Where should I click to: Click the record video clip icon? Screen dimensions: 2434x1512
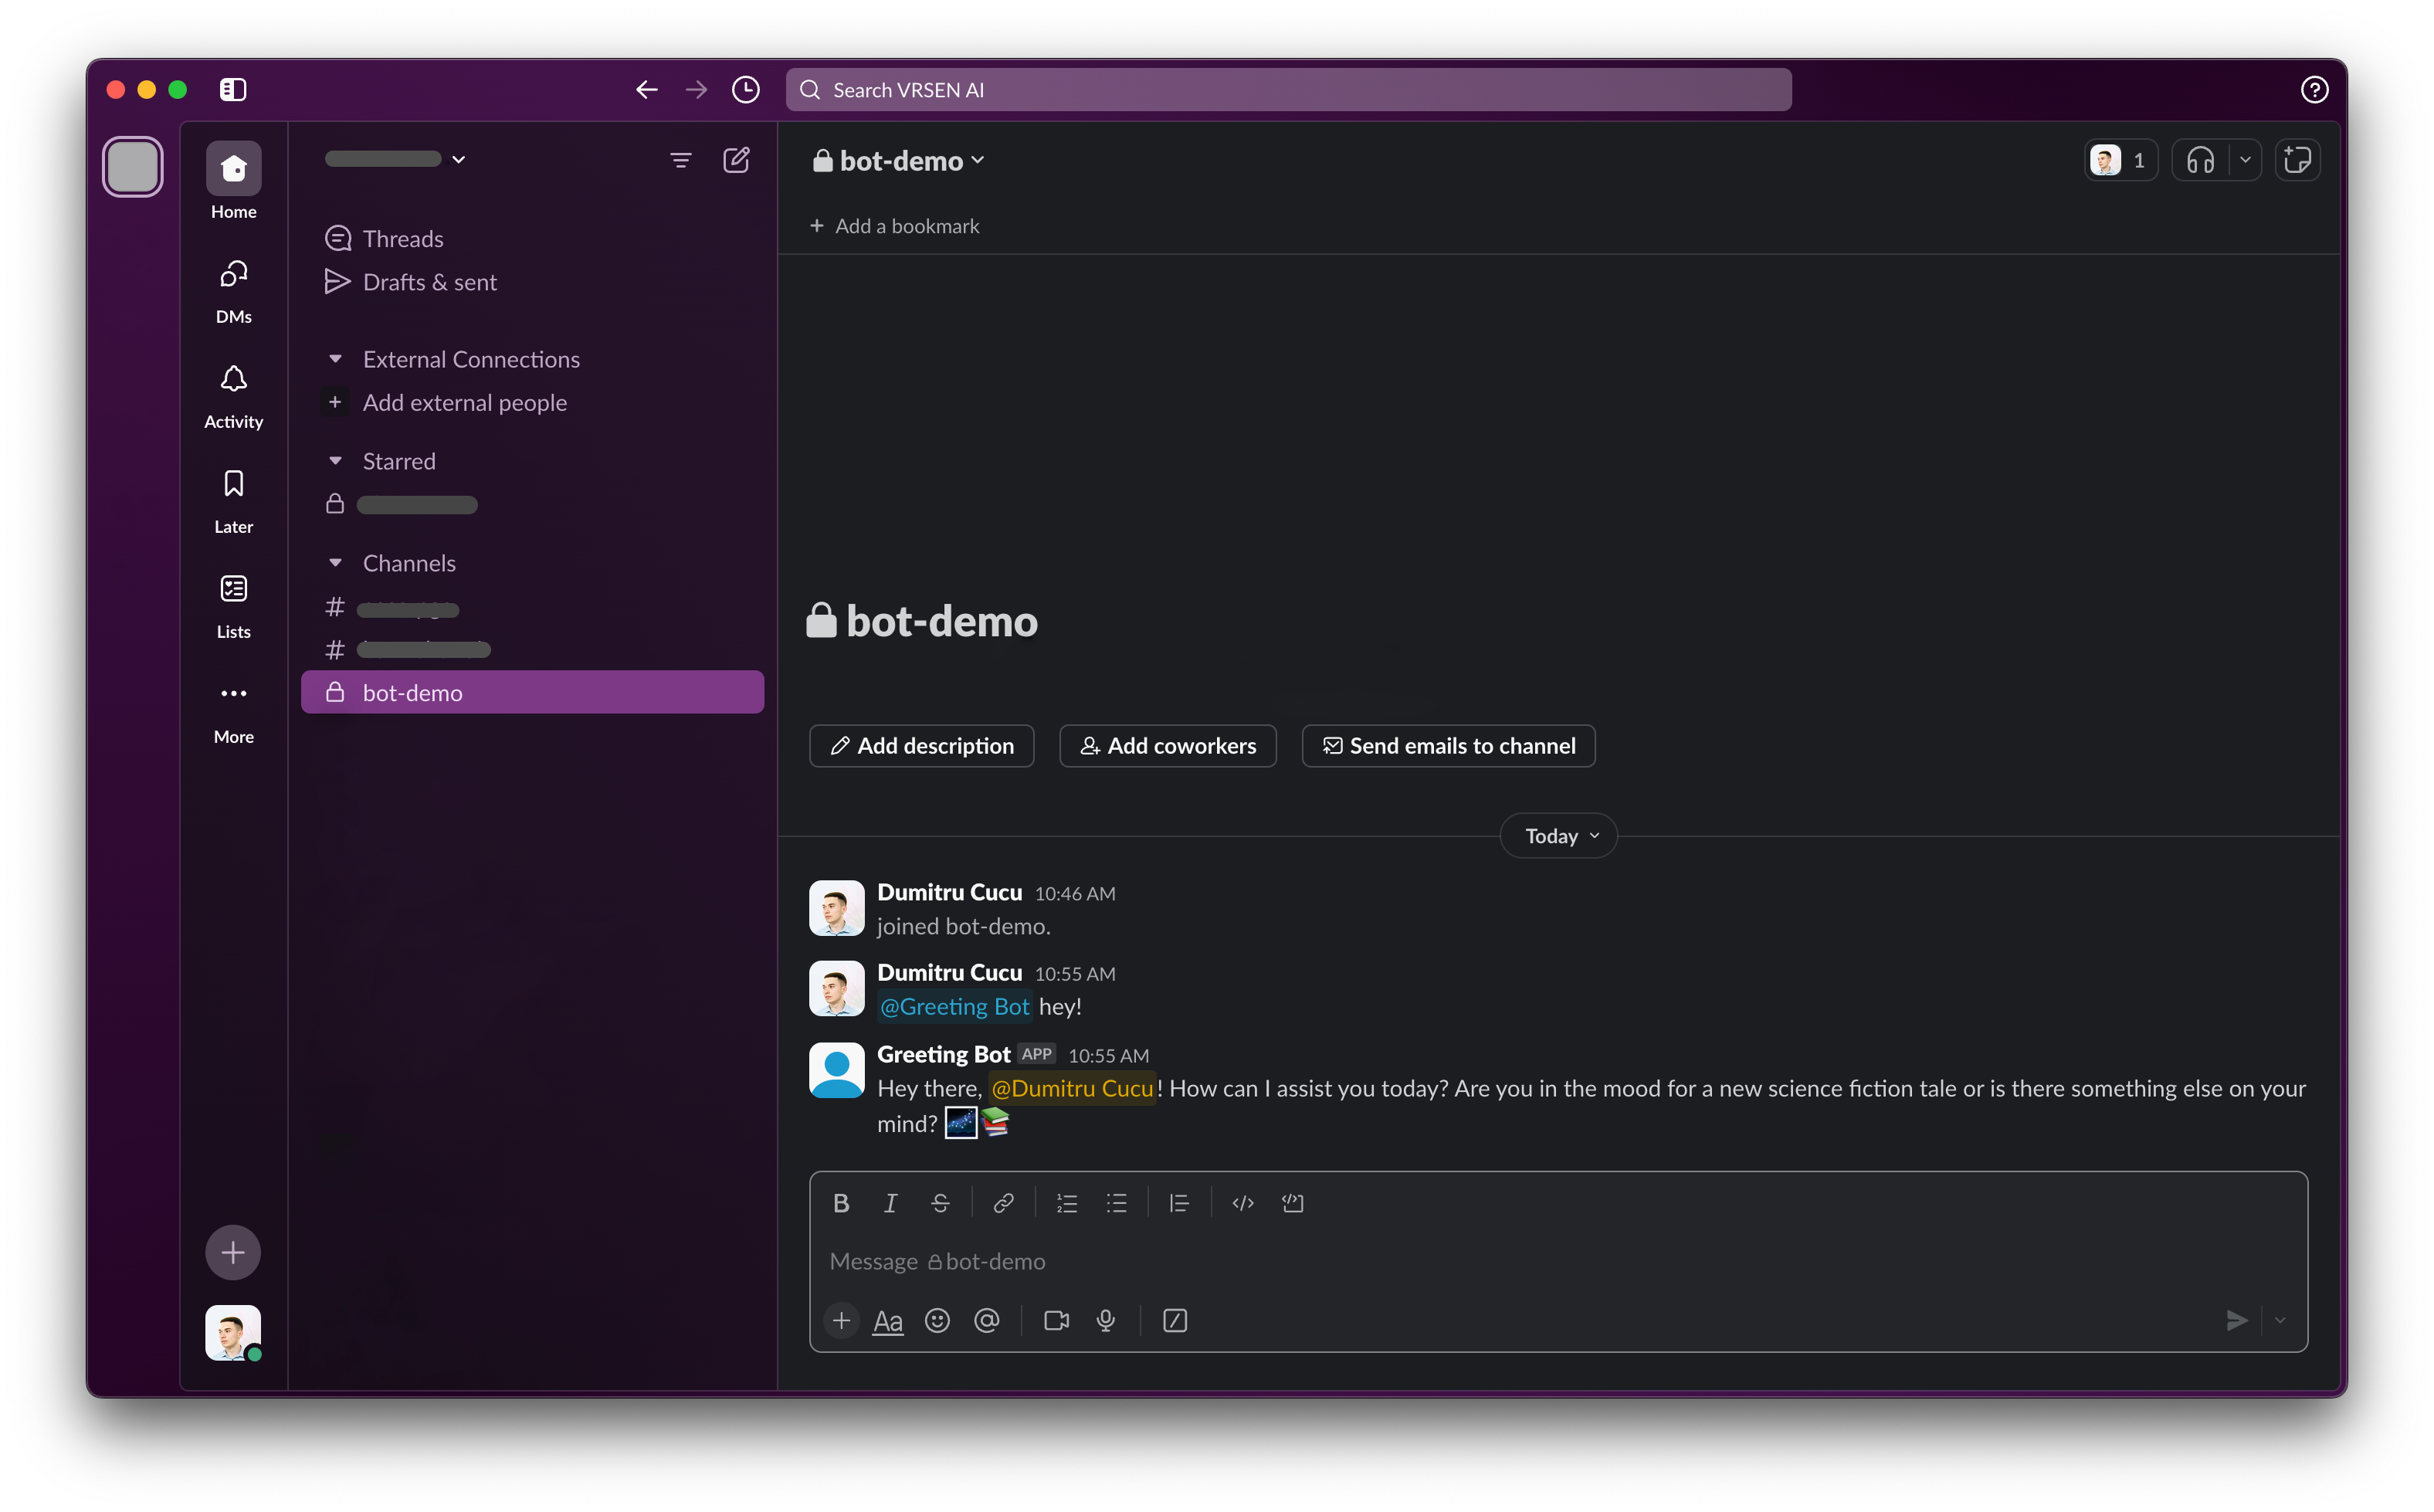(1056, 1321)
